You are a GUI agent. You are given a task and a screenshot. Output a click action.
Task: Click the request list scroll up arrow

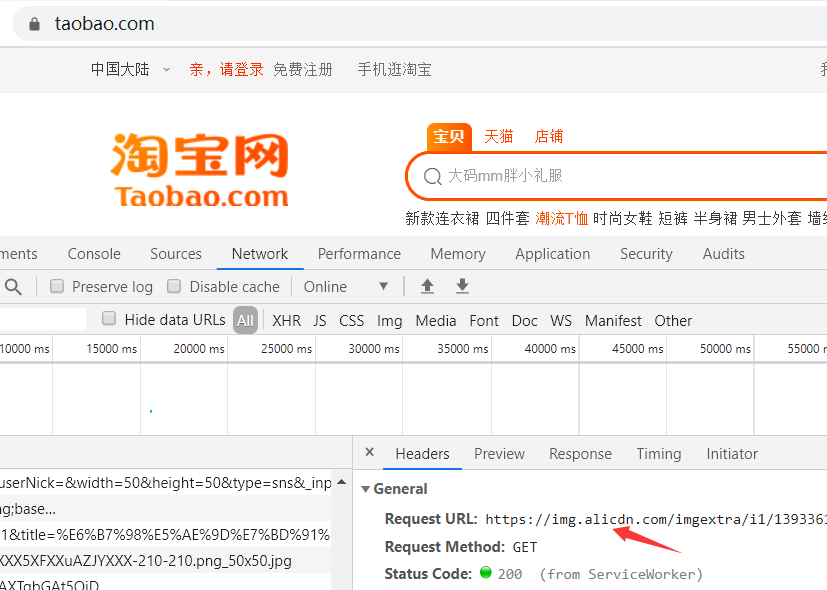pyautogui.click(x=341, y=481)
